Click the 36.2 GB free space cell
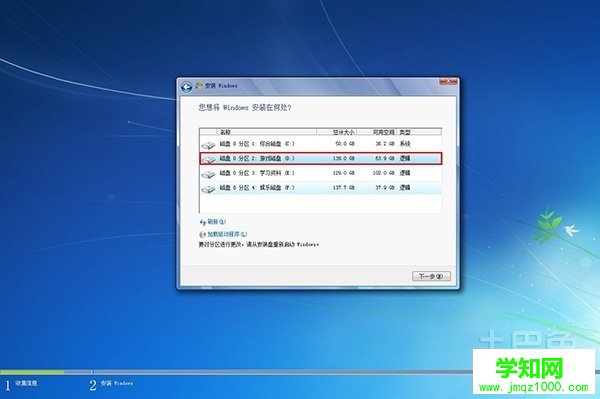 [x=385, y=144]
